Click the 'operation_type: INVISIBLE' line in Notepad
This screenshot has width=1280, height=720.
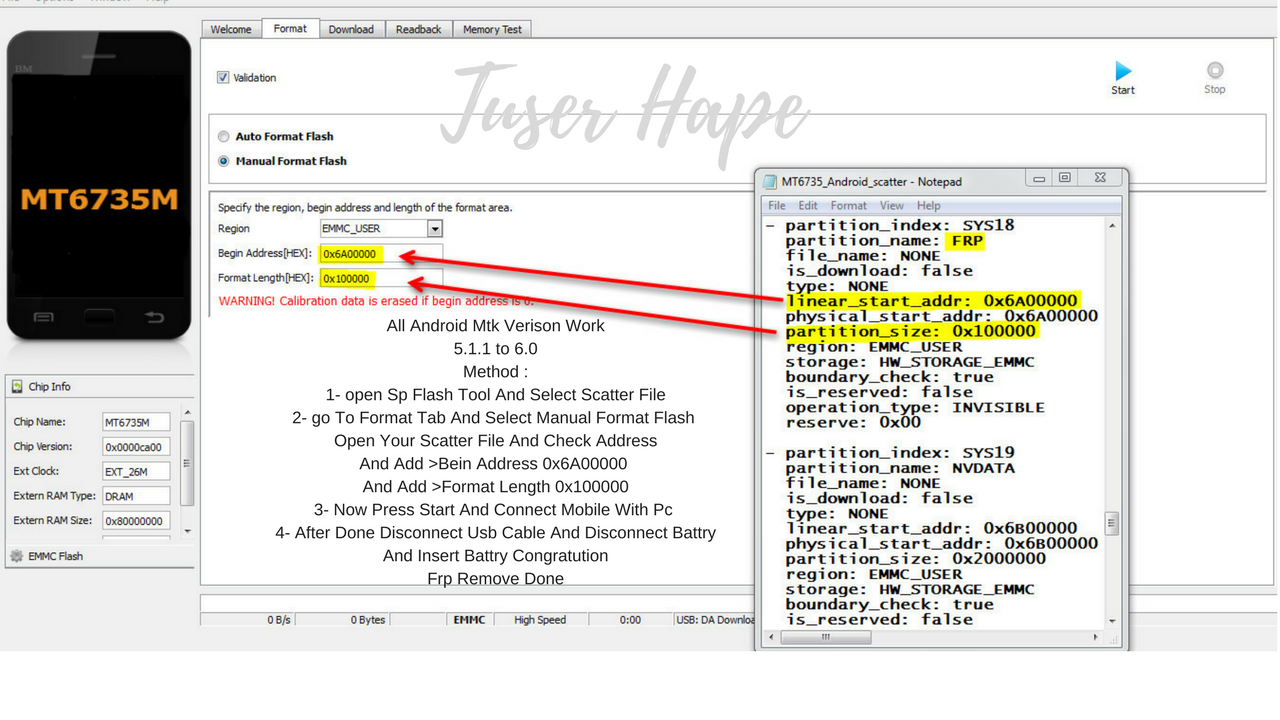[x=915, y=407]
